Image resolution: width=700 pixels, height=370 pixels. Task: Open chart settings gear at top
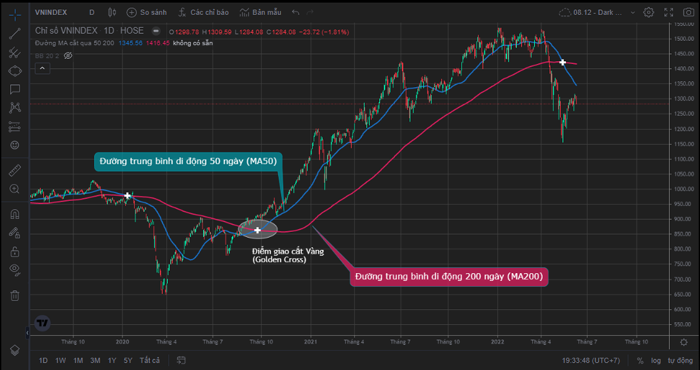(x=648, y=12)
